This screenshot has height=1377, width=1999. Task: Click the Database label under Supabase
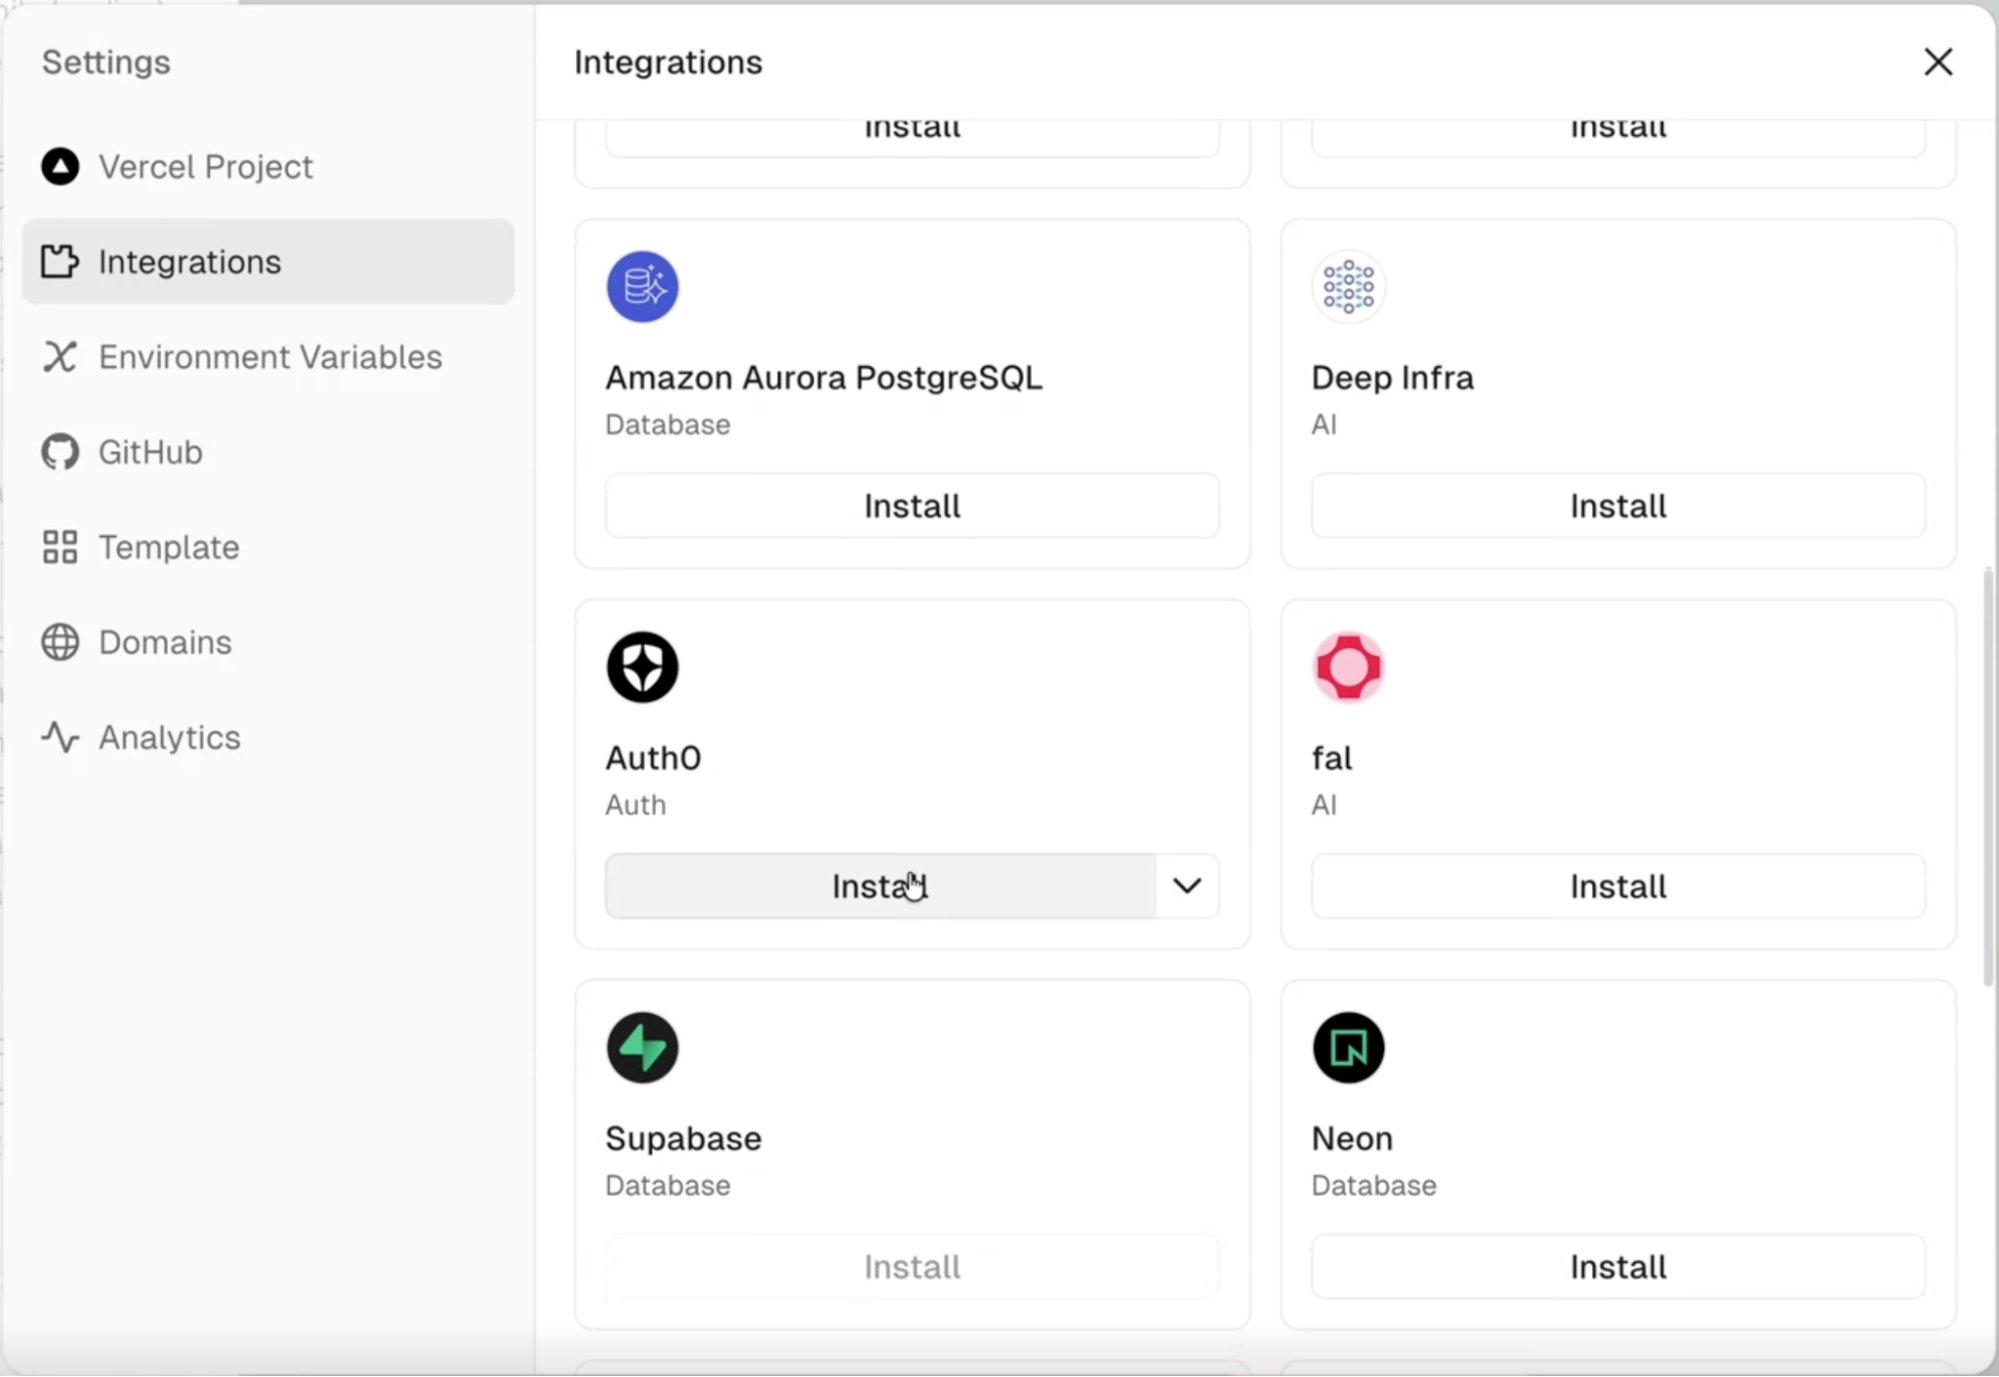point(667,1186)
